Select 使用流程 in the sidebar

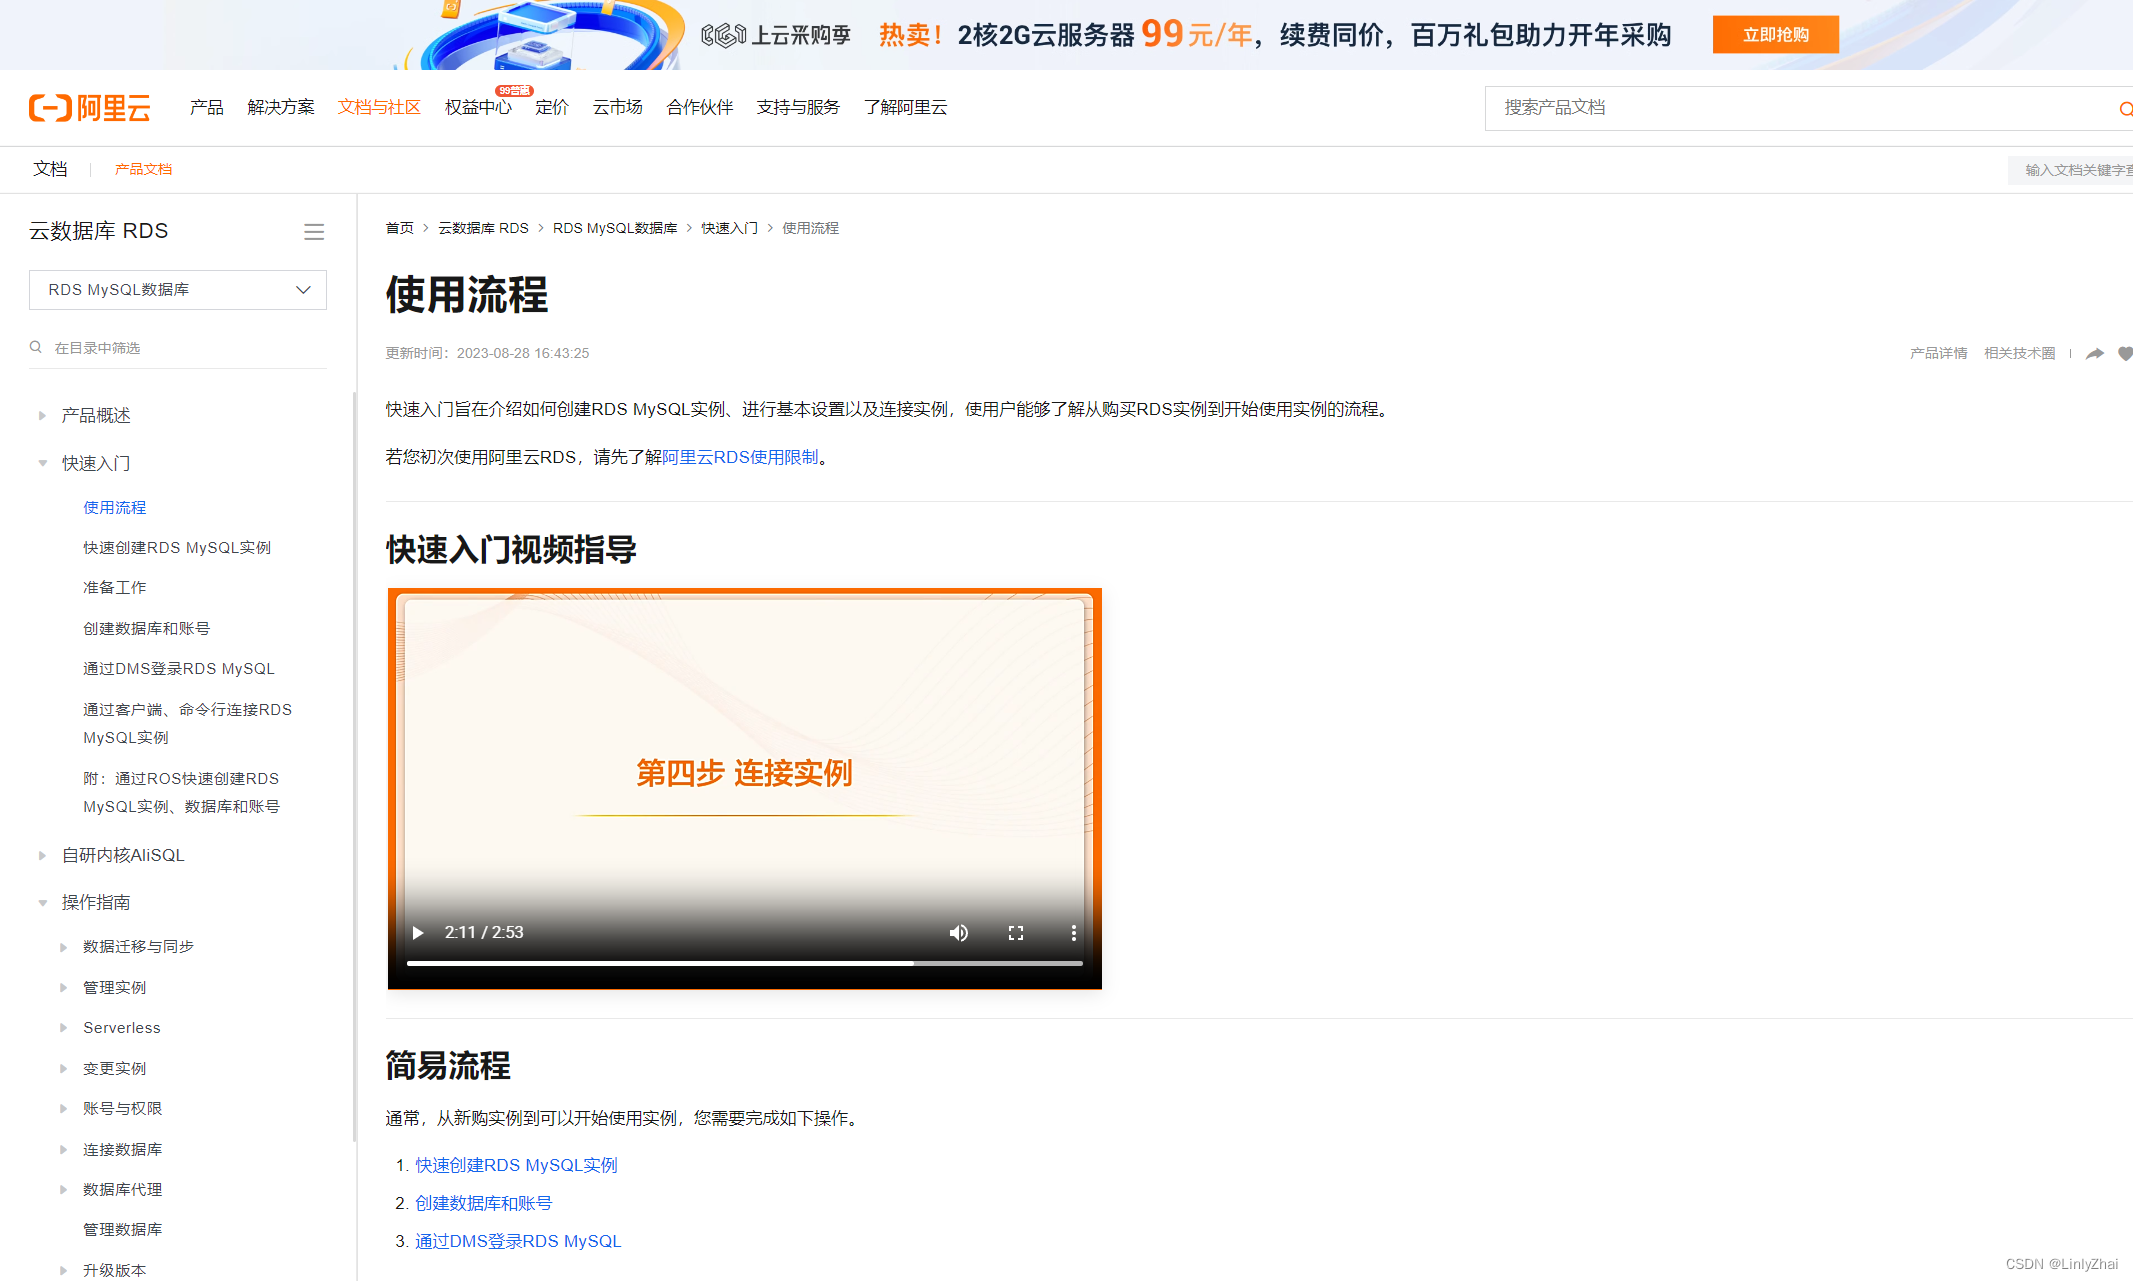click(114, 507)
